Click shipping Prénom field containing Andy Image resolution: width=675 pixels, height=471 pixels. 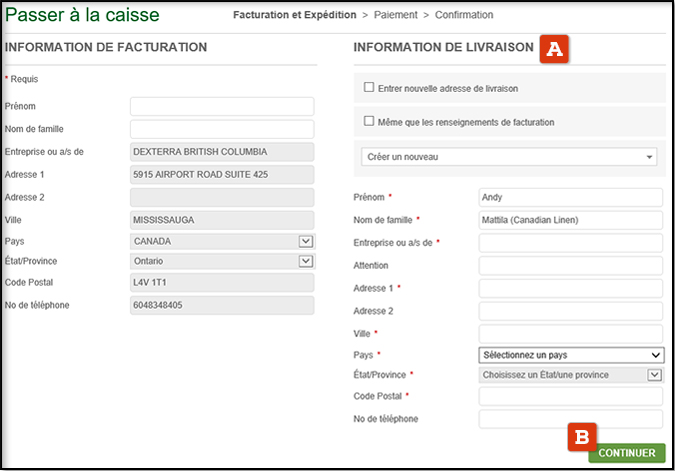pos(571,197)
